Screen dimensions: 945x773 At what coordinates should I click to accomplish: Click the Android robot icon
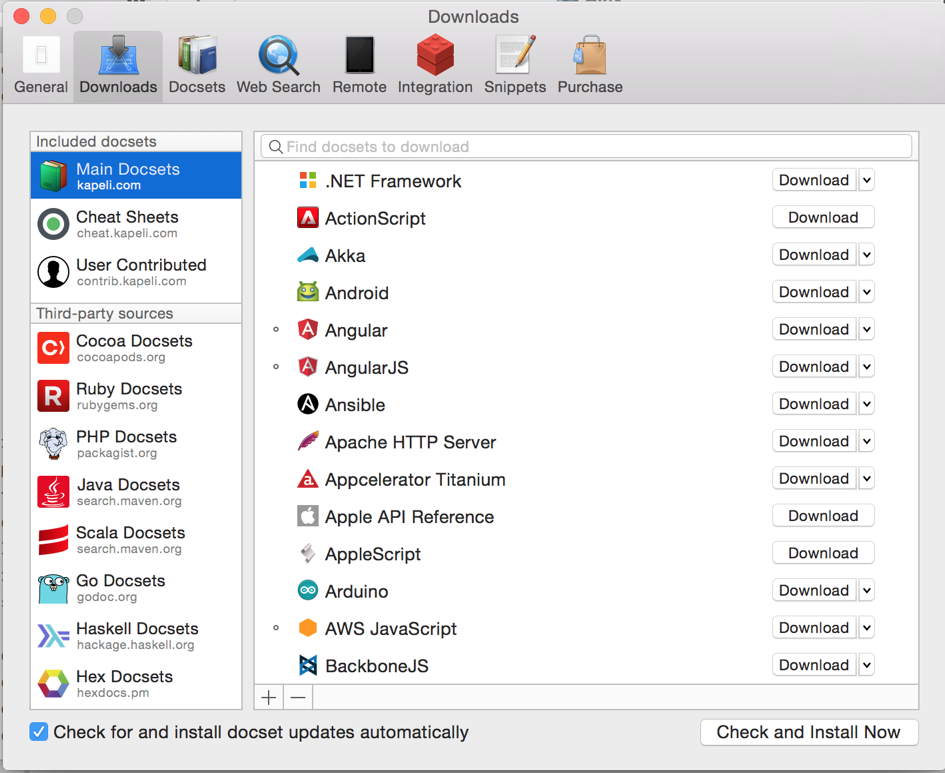(x=308, y=292)
